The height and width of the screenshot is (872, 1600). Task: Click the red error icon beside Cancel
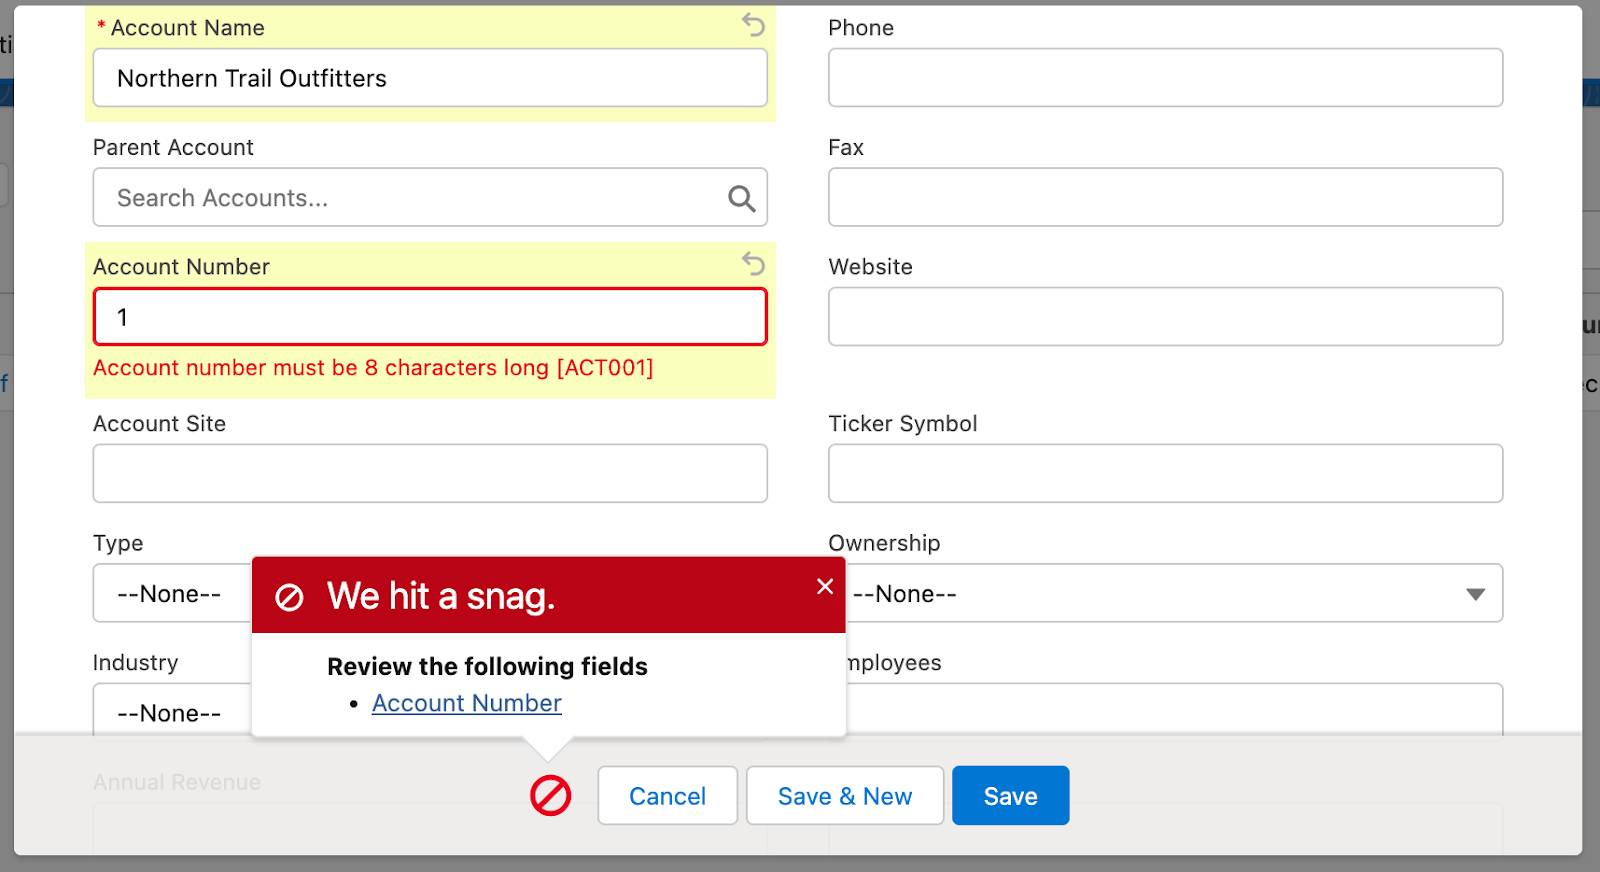coord(550,796)
